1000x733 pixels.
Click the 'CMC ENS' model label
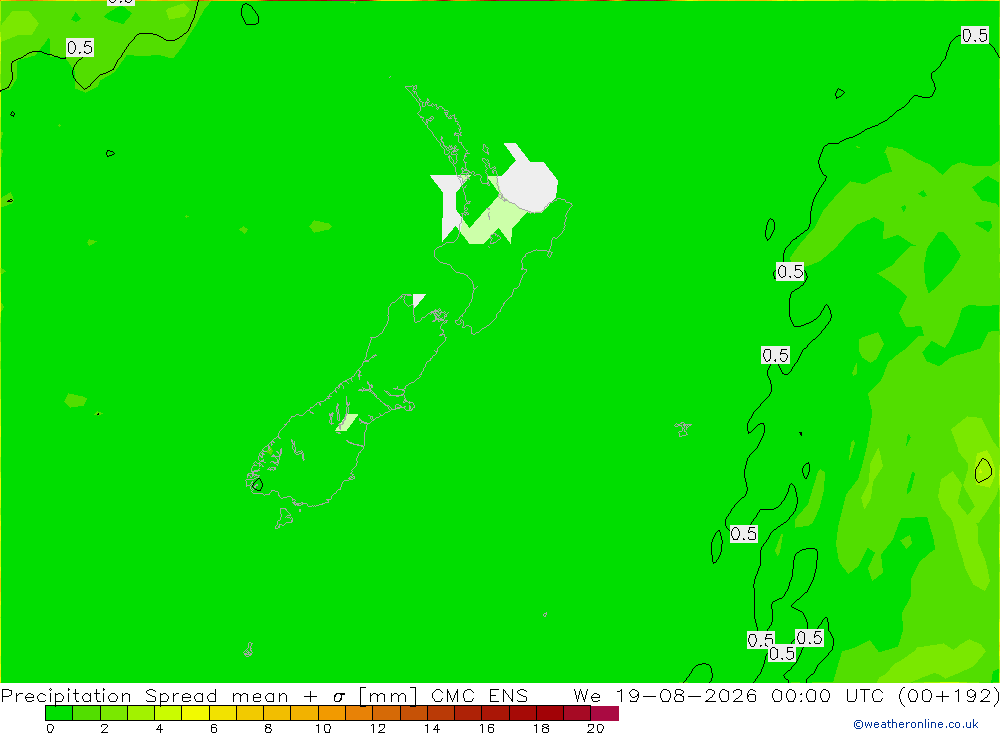pos(480,695)
